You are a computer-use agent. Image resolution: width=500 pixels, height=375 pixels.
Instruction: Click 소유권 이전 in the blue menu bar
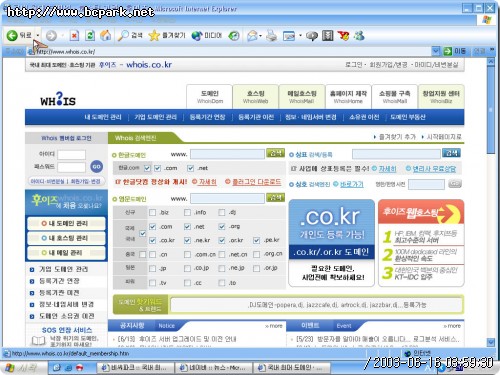tap(364, 117)
